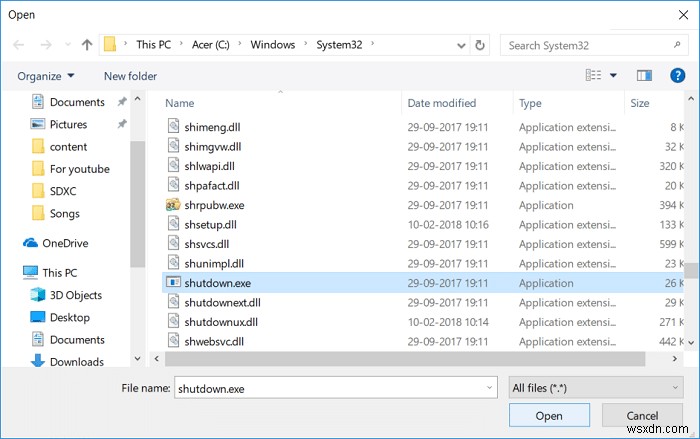
Task: Open the view options dropdown arrow
Action: pos(613,75)
